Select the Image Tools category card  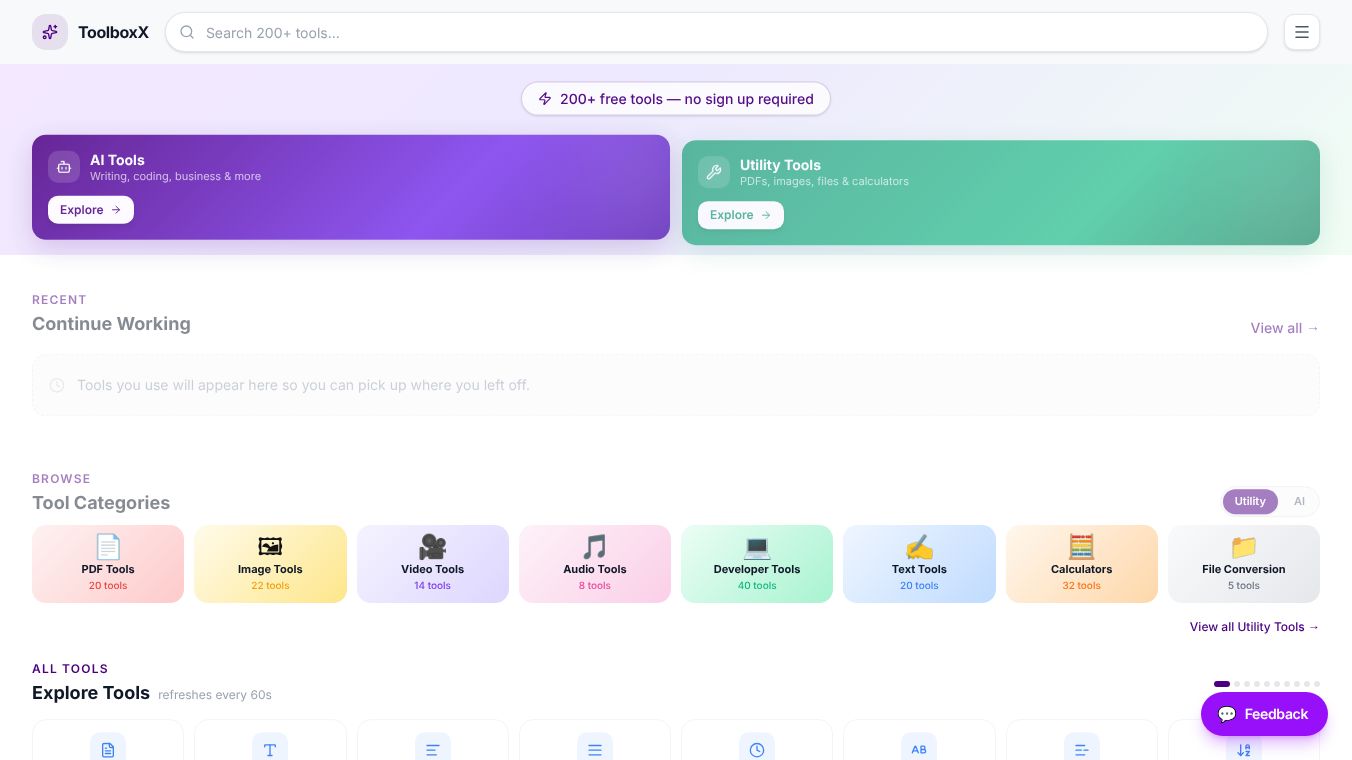tap(270, 564)
